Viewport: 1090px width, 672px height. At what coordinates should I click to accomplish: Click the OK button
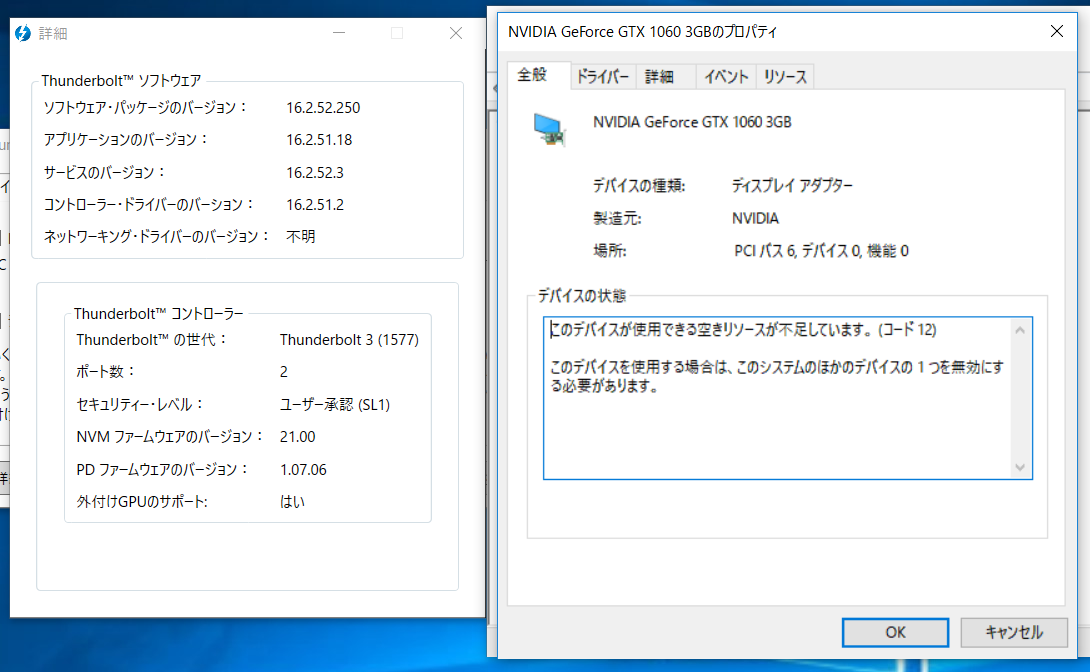tap(895, 632)
